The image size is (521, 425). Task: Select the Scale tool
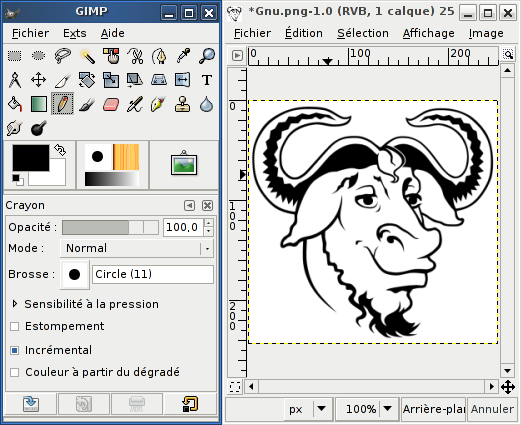(x=111, y=80)
